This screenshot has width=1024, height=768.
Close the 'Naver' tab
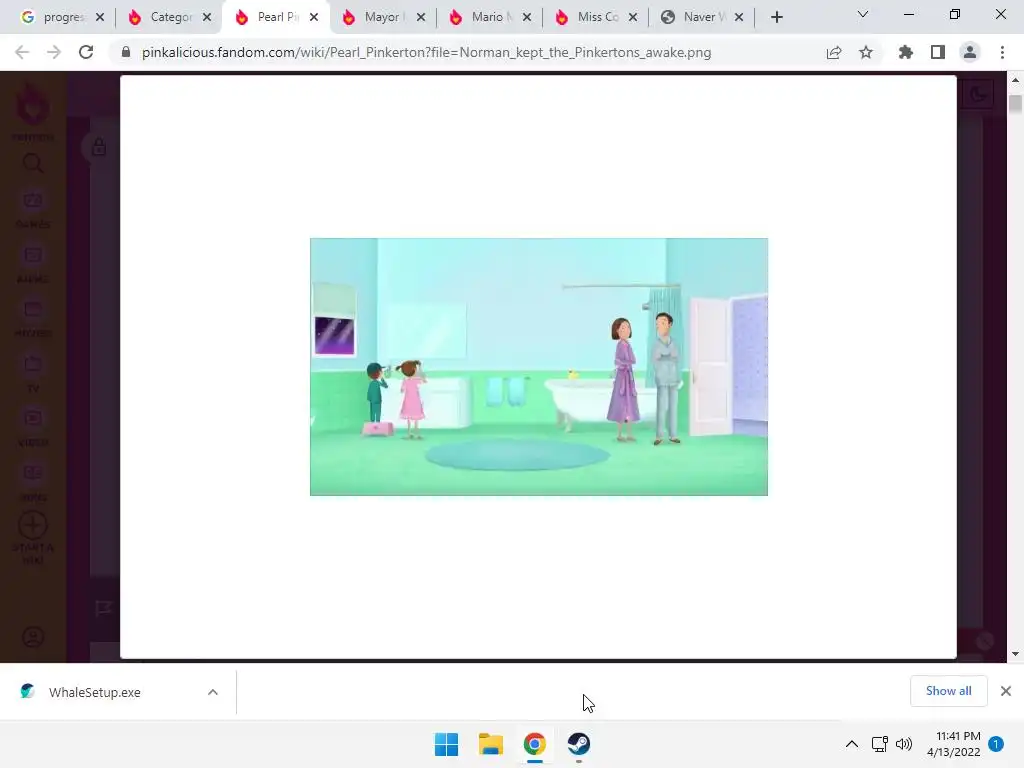739,17
